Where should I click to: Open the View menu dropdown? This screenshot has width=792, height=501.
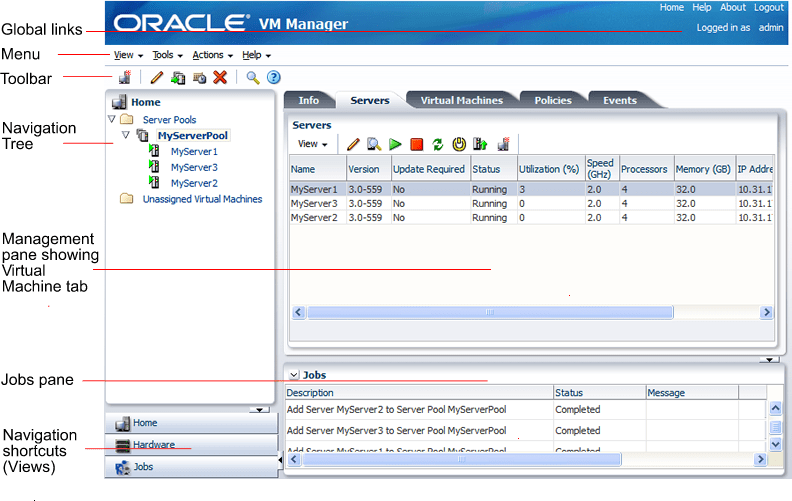(128, 55)
